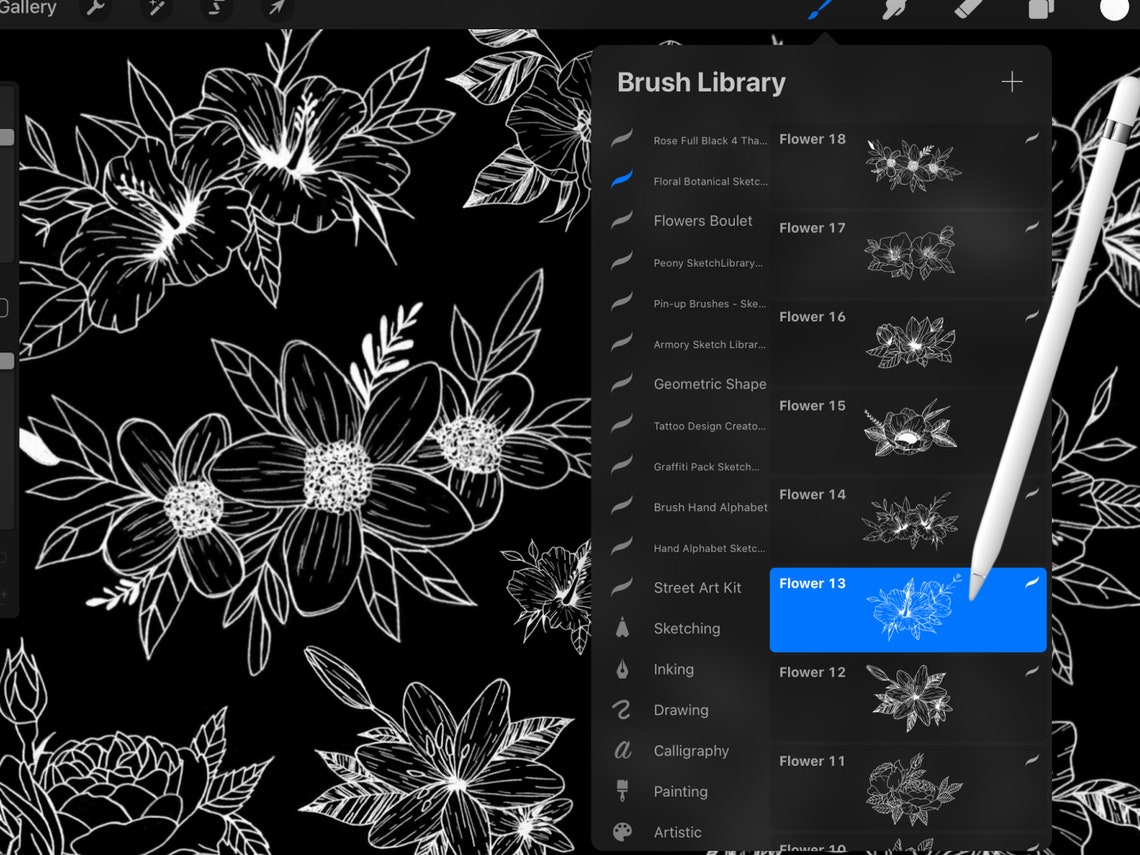Select the Smudge tool
1140x855 pixels.
(x=895, y=9)
